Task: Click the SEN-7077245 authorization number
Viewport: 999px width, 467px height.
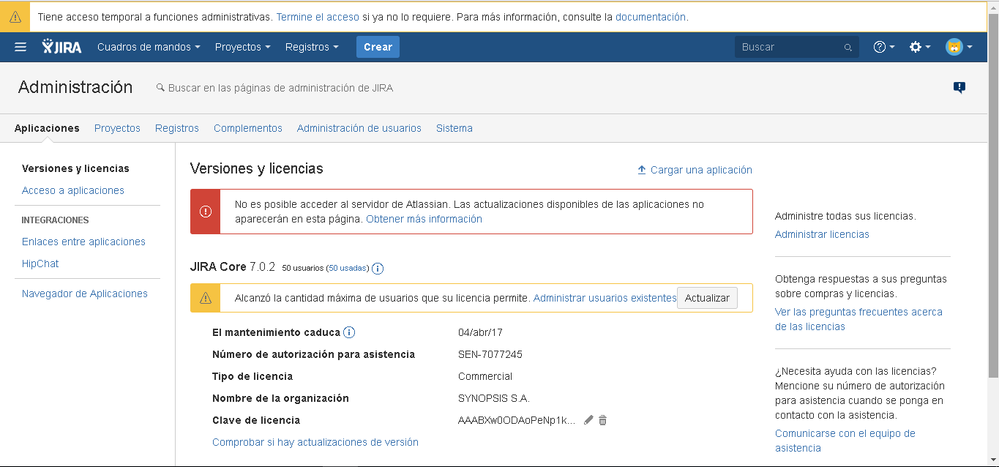Action: [490, 354]
